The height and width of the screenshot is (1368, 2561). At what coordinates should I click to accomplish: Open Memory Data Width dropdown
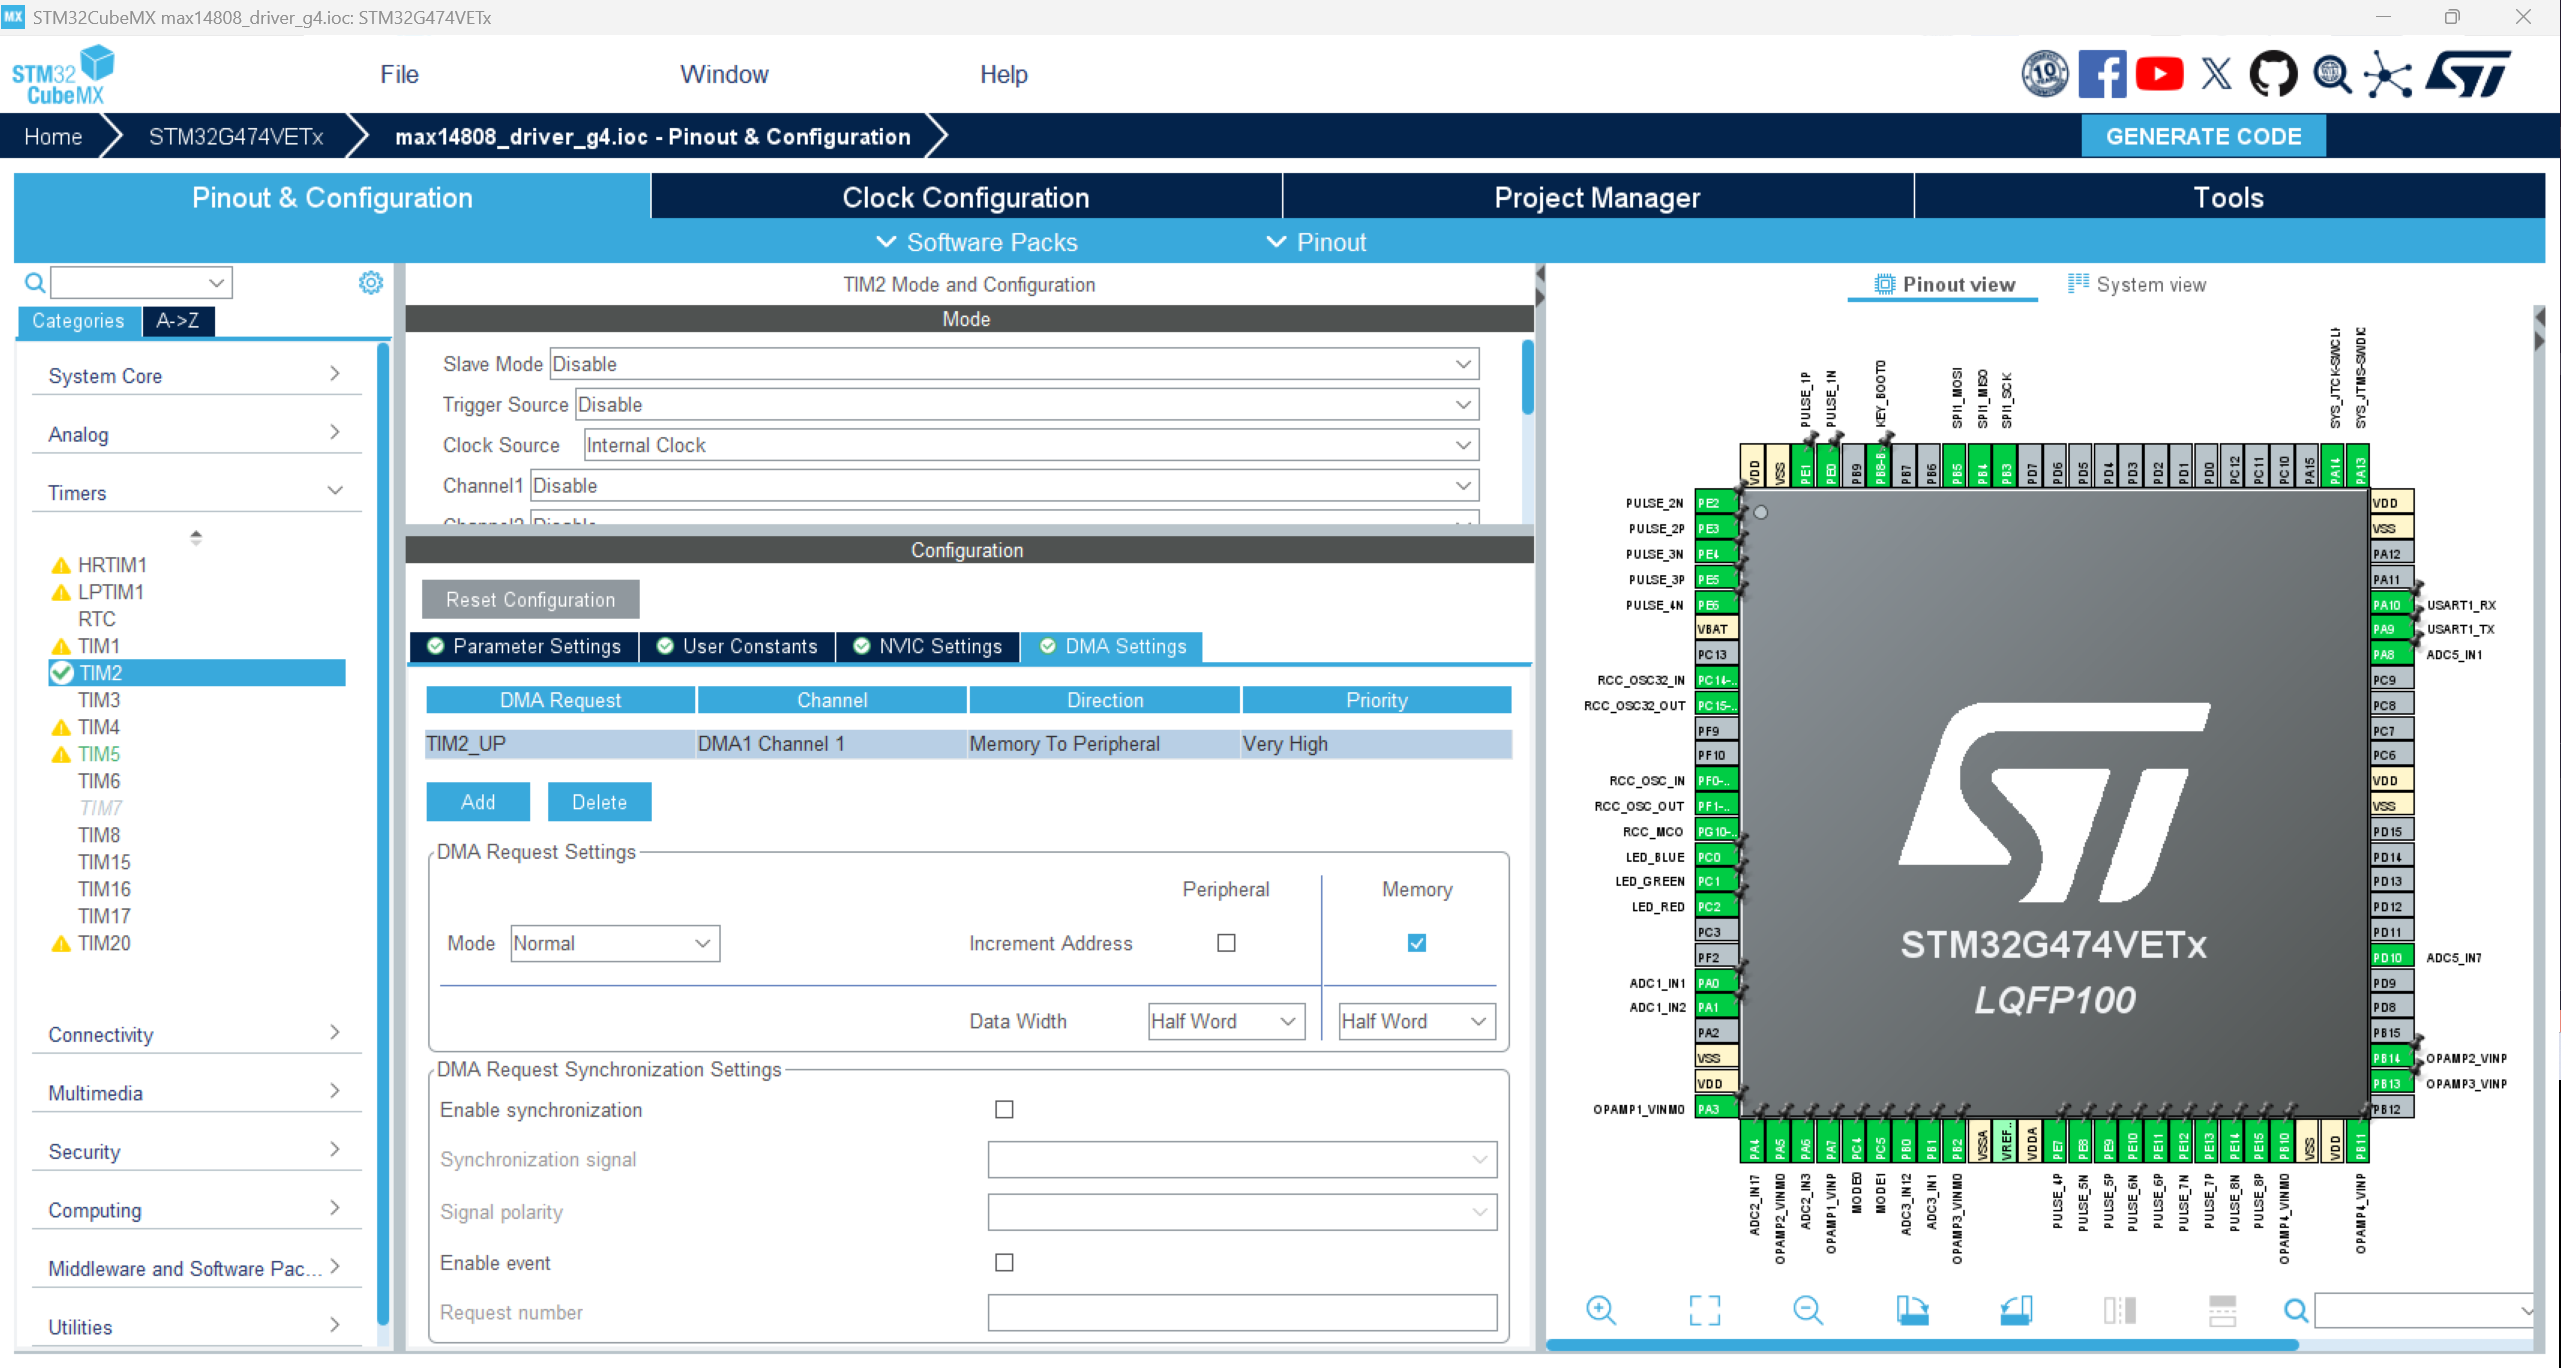pos(1414,1019)
